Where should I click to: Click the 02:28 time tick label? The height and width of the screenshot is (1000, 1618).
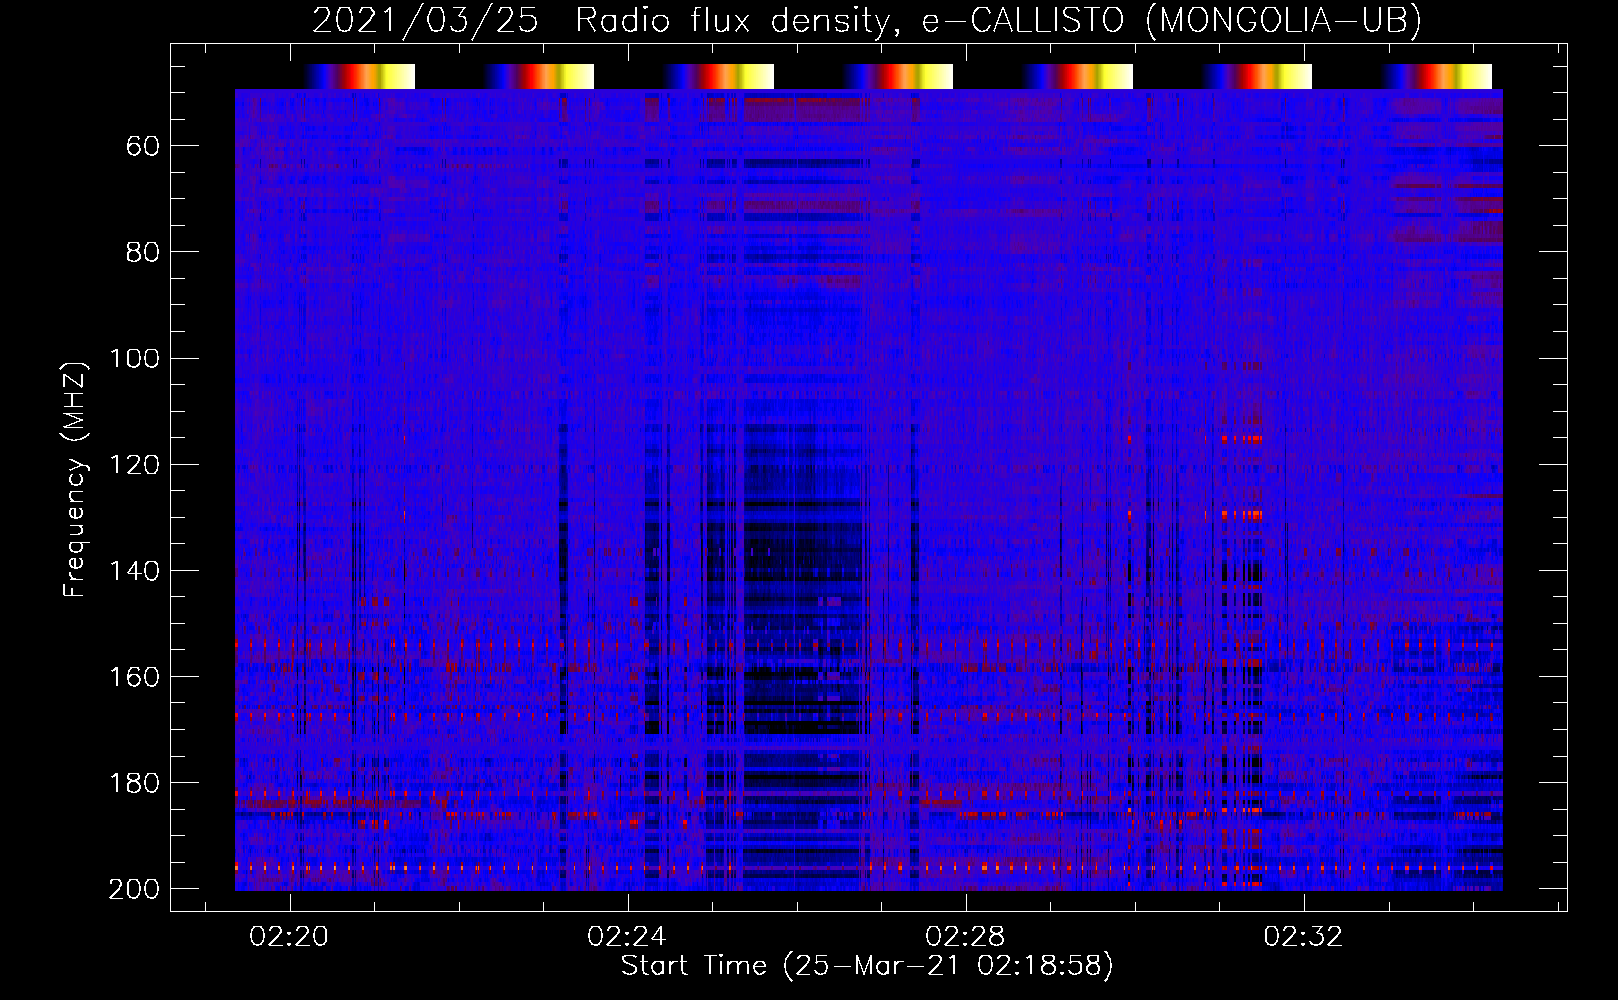(965, 937)
